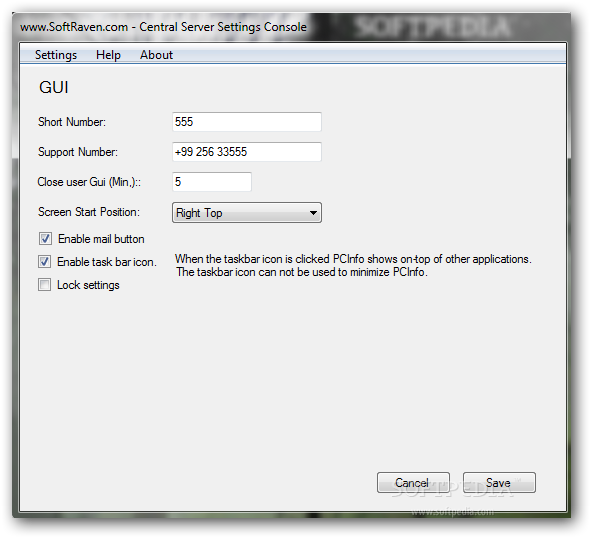Click the Save button
This screenshot has height=538, width=591.
pyautogui.click(x=499, y=483)
